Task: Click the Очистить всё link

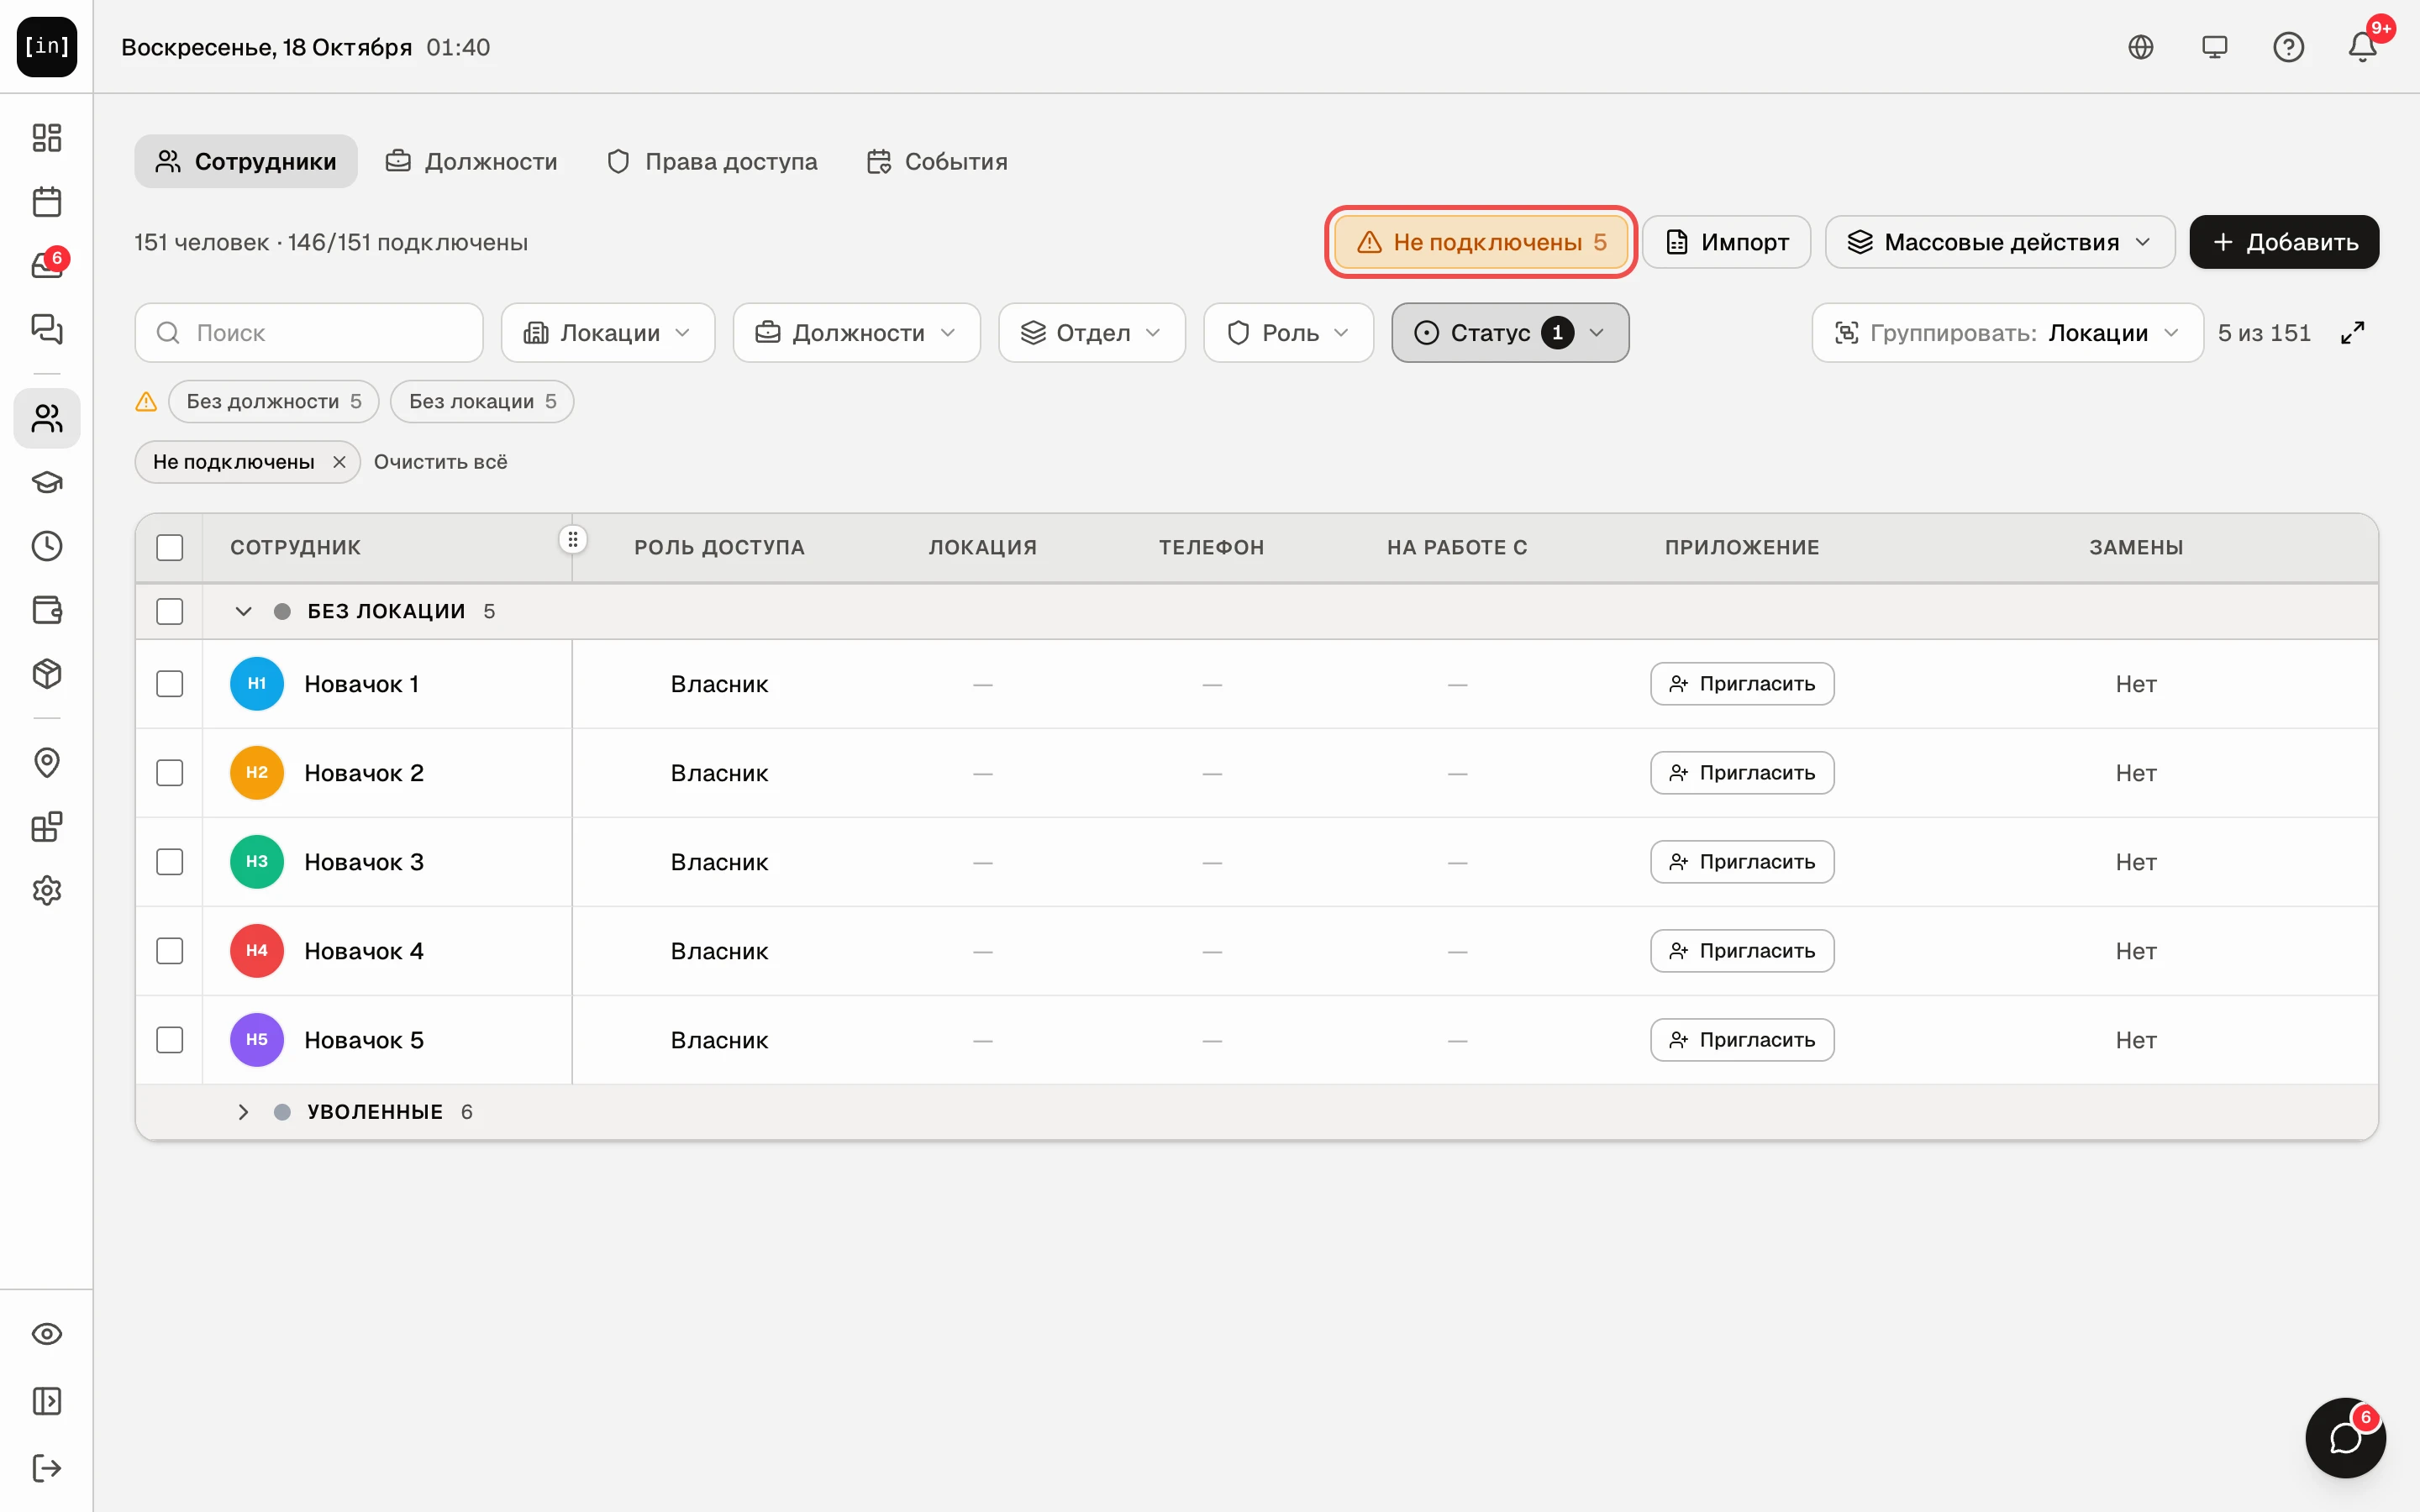Action: 440,462
